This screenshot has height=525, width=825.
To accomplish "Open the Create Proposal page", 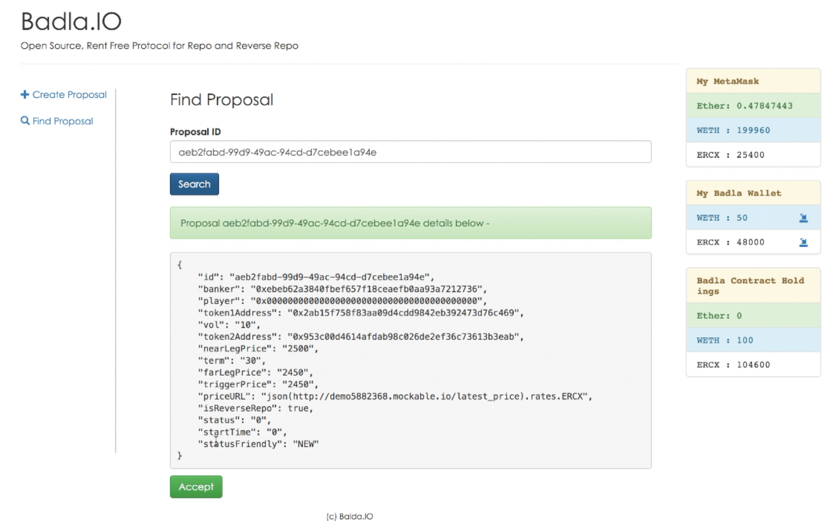I will coord(69,95).
